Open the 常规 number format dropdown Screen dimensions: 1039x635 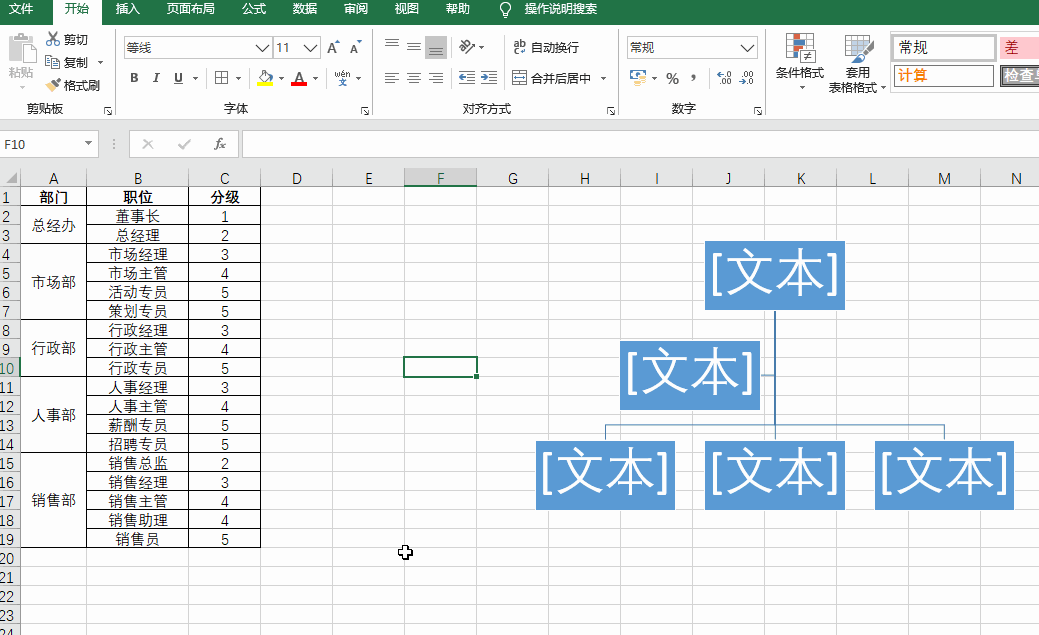746,46
